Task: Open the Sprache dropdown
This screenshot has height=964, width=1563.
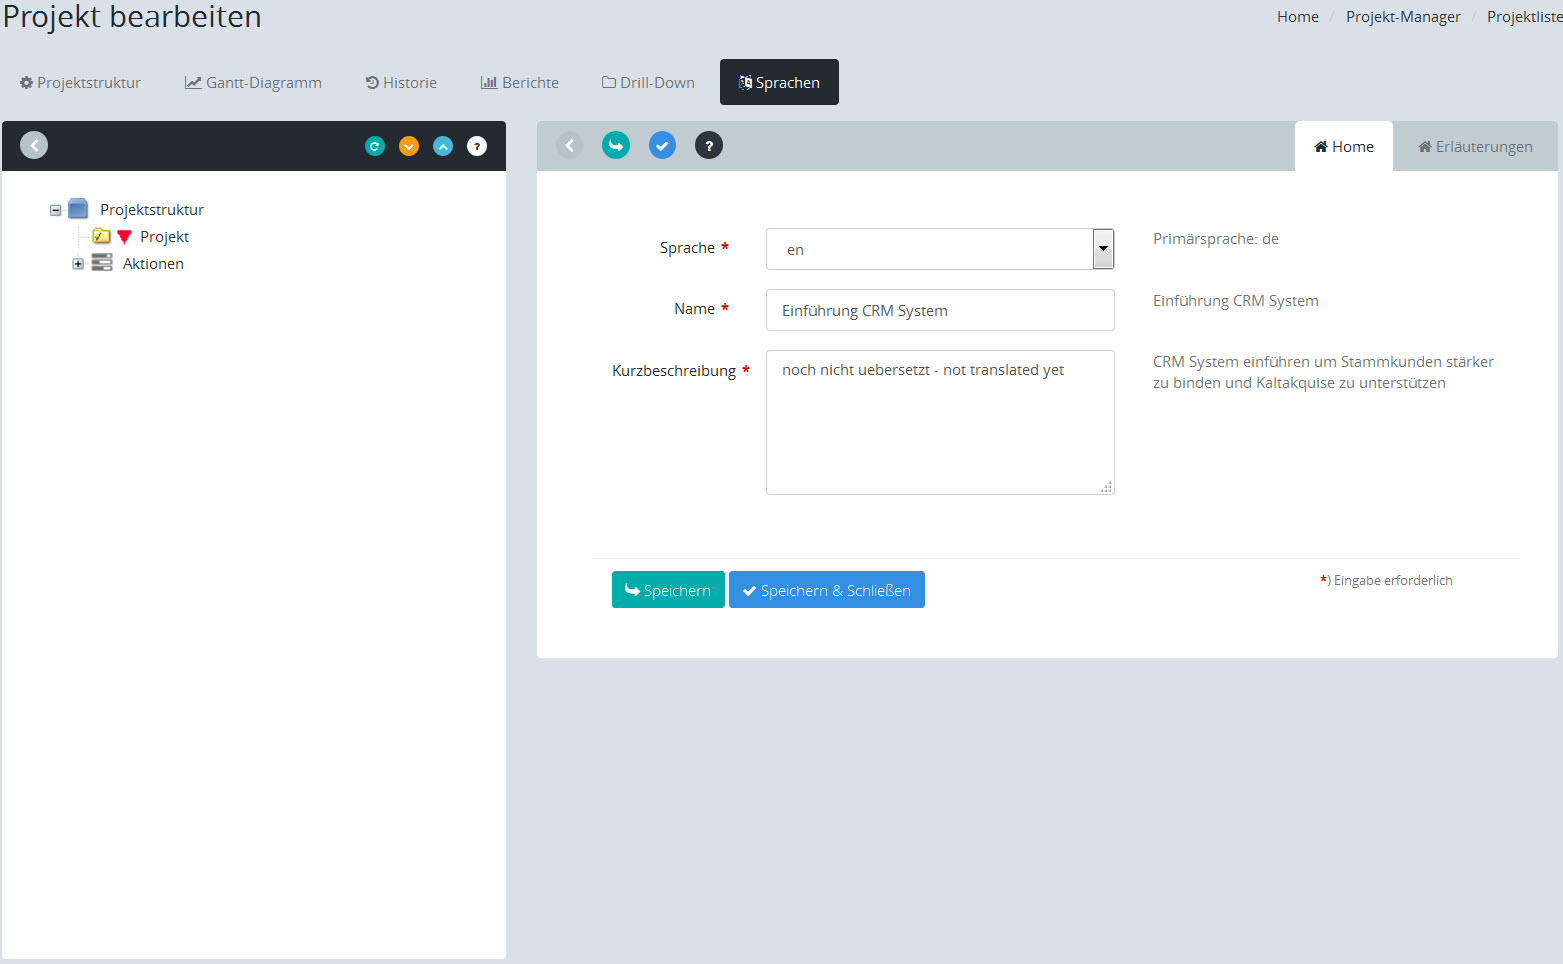Action: click(x=1102, y=249)
